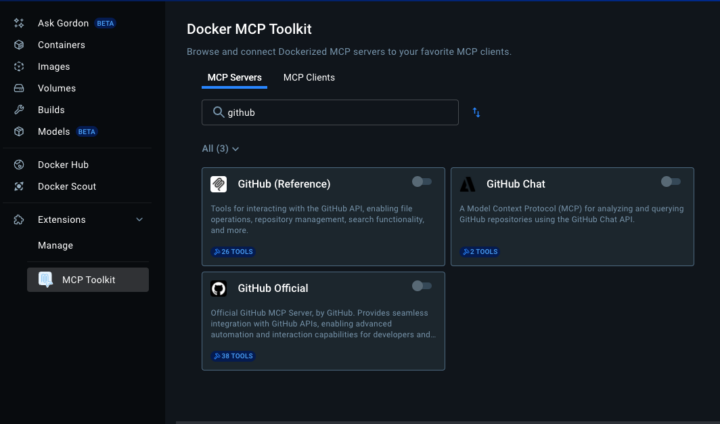Click the Extensions puzzle icon
Image resolution: width=720 pixels, height=424 pixels.
[19, 220]
